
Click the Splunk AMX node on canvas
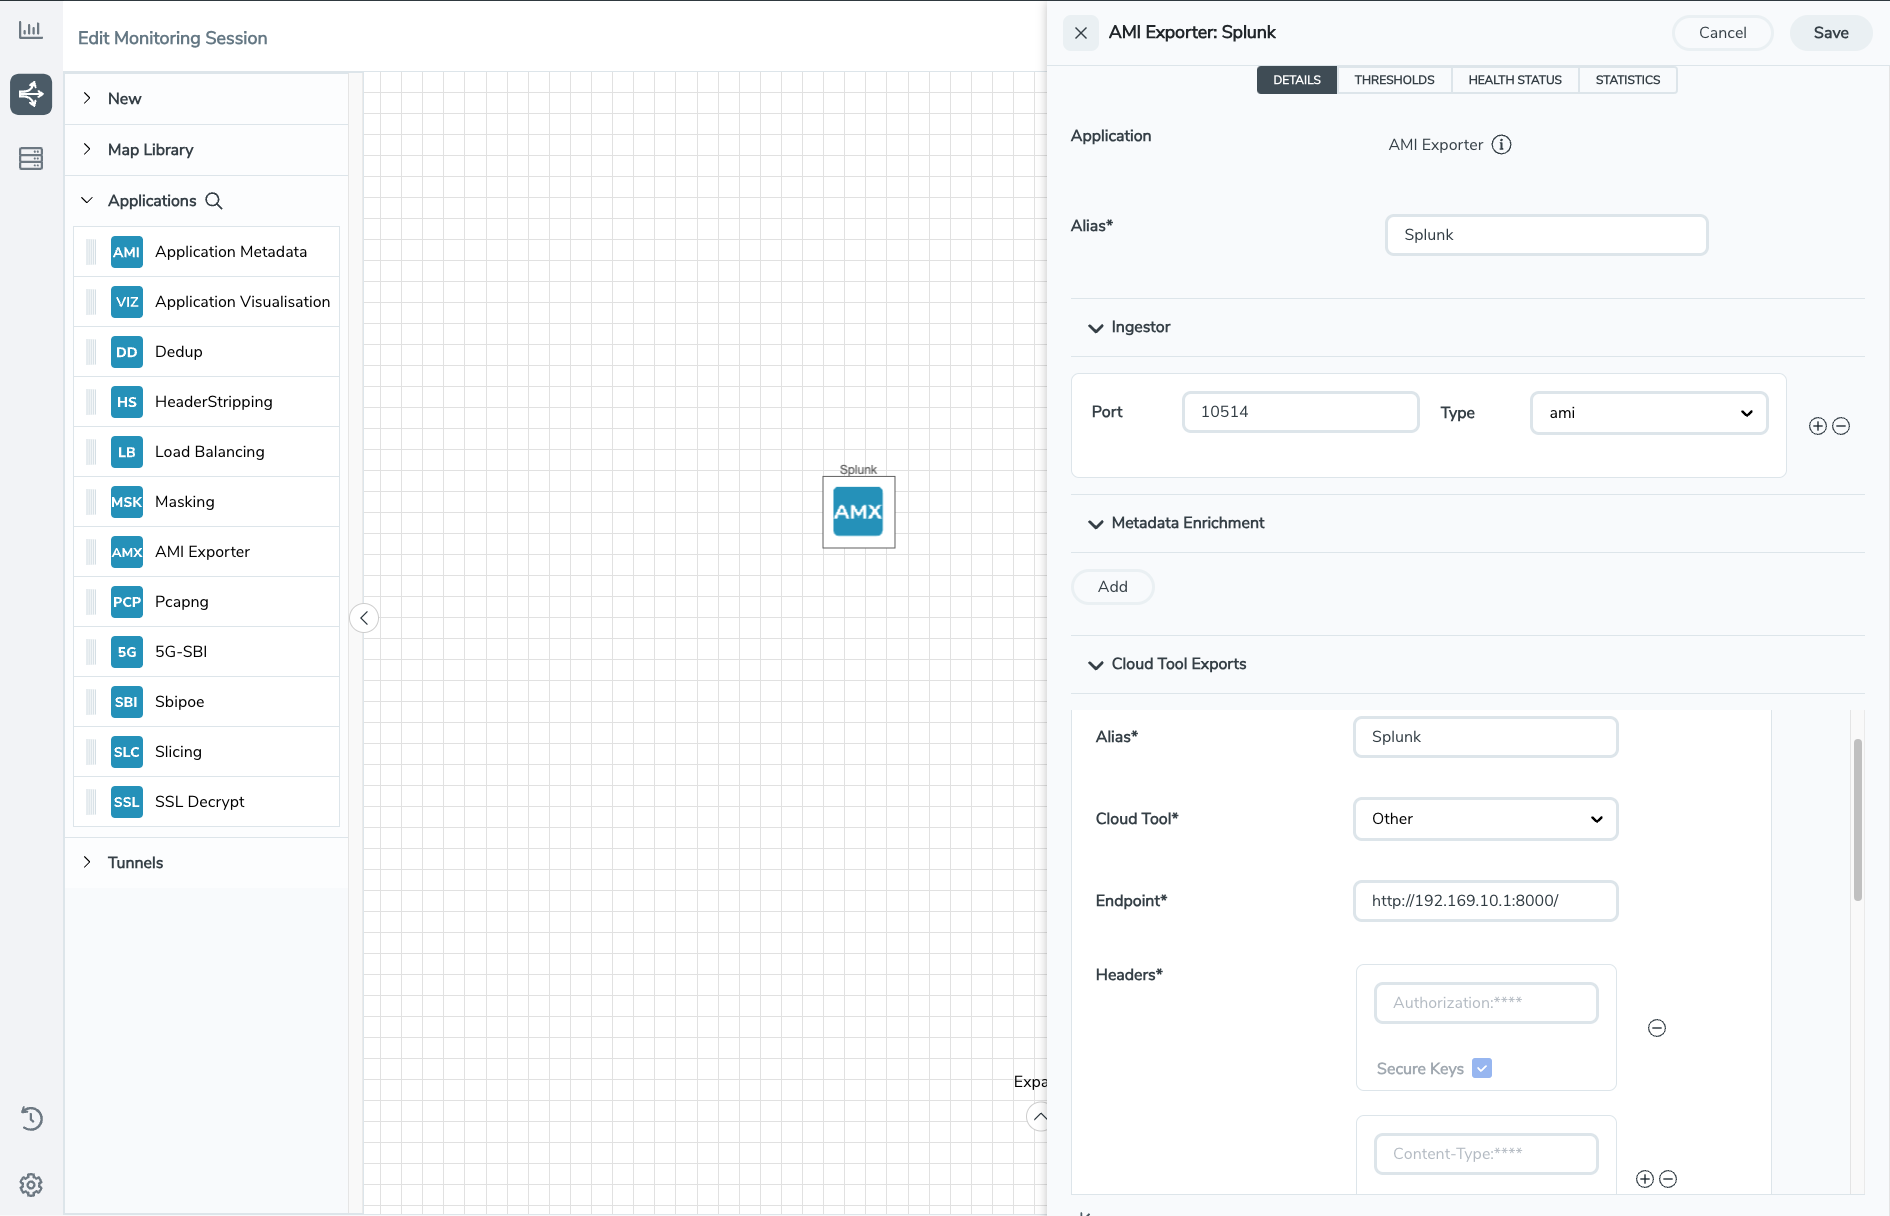(858, 512)
